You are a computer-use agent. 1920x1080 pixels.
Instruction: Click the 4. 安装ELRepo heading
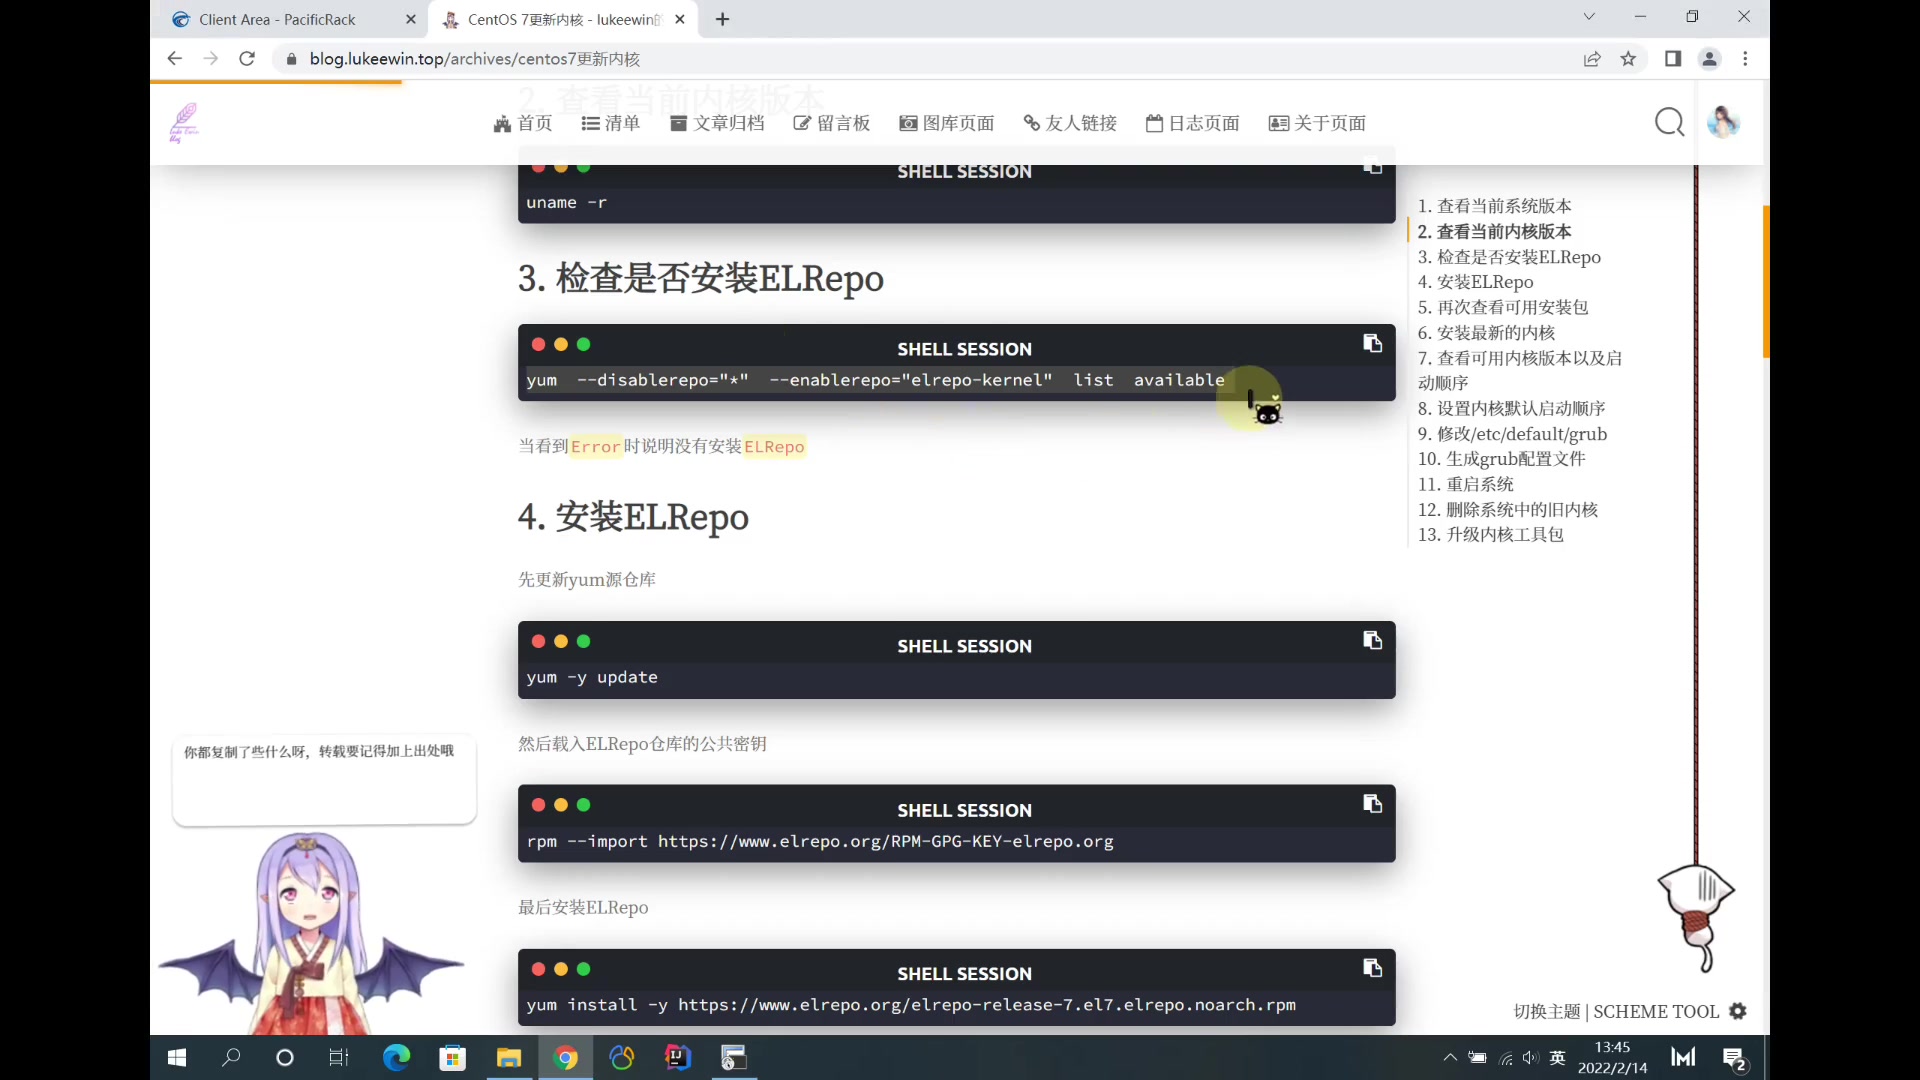click(633, 517)
